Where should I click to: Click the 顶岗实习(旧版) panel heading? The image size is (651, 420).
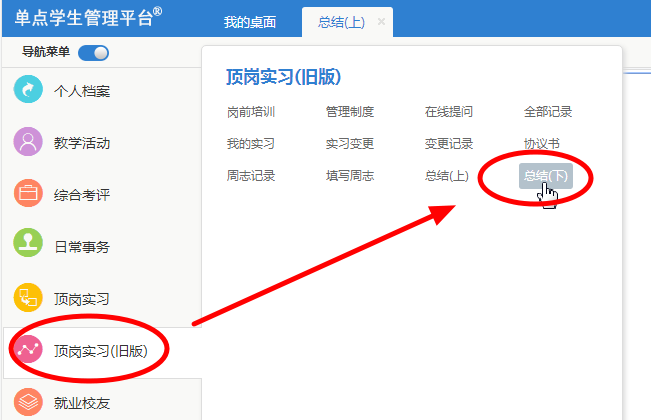click(284, 77)
